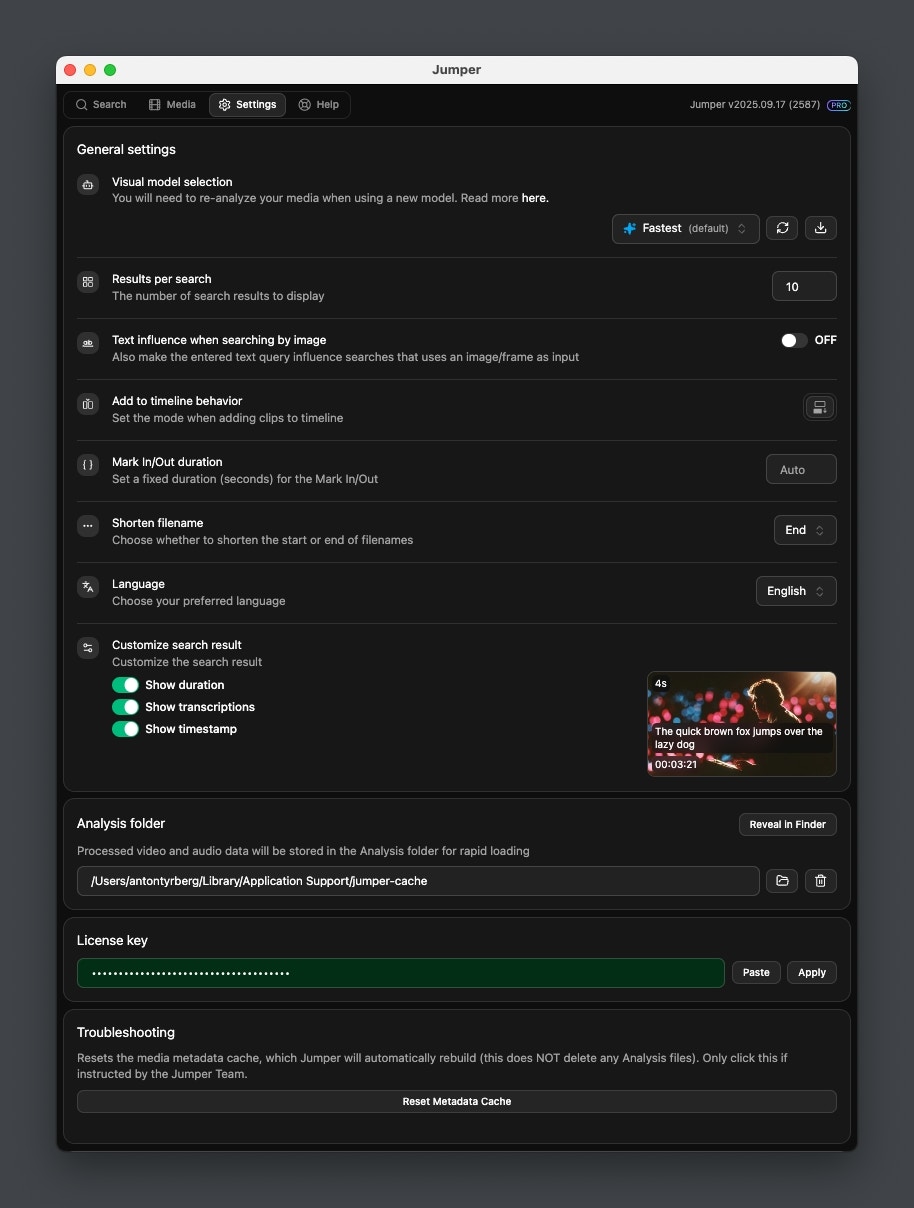Close the Jumper window with the red button
This screenshot has height=1208, width=914.
(70, 70)
